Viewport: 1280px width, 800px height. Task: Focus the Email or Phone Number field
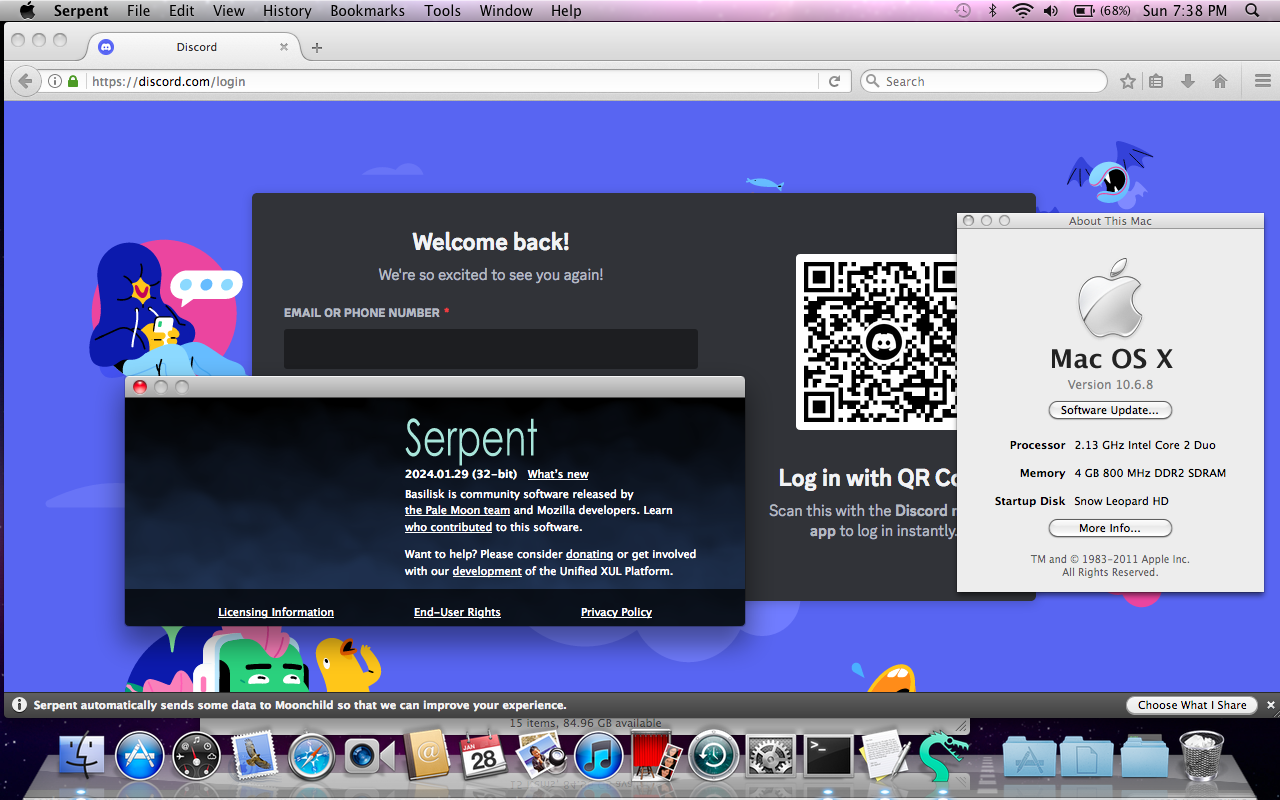point(491,349)
